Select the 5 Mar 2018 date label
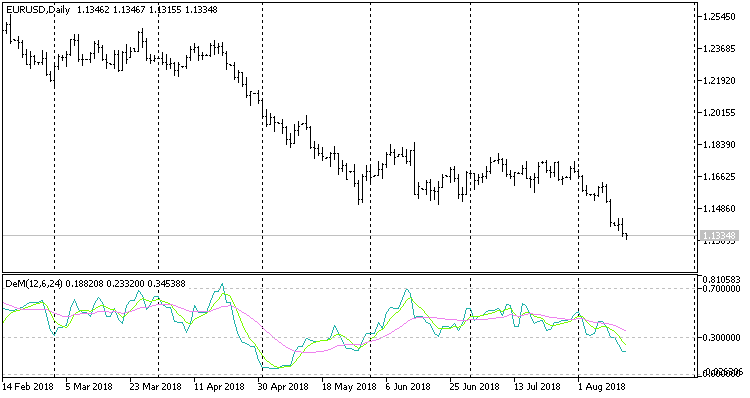750x398 pixels. pos(89,387)
